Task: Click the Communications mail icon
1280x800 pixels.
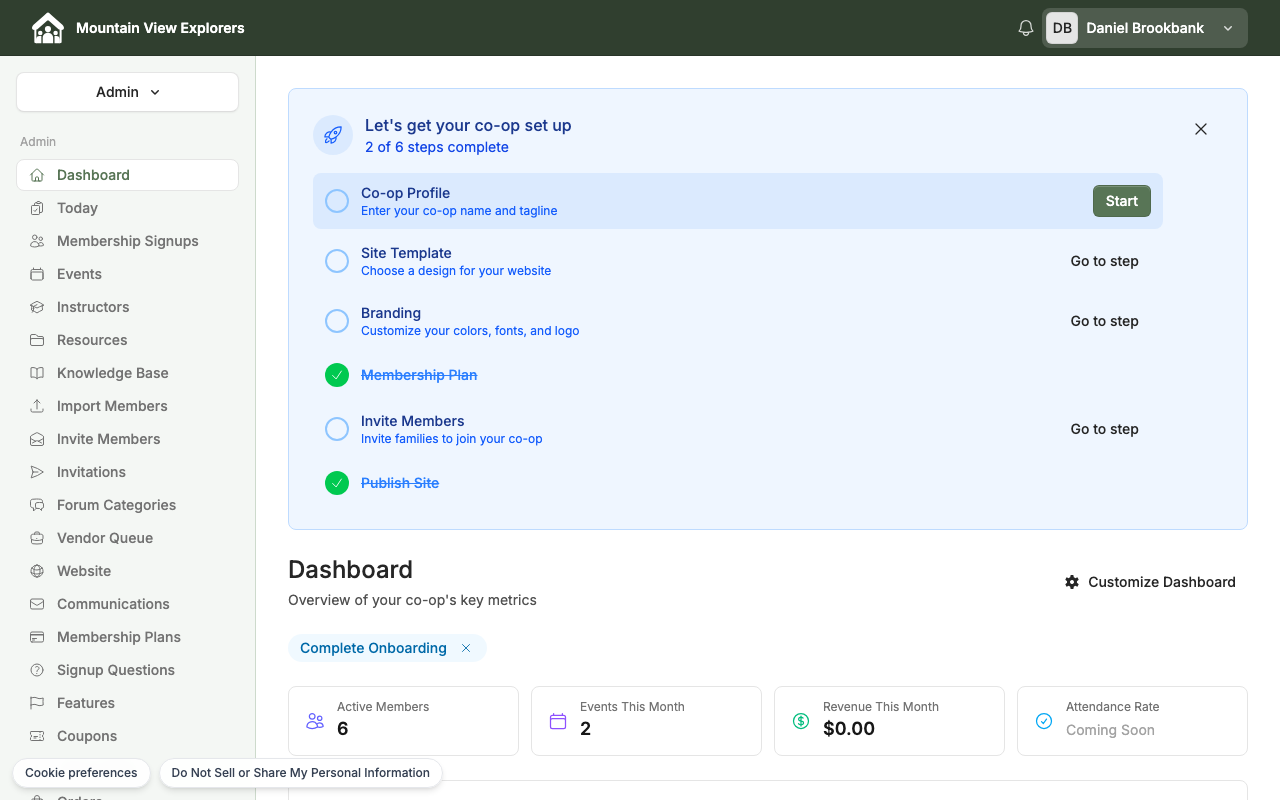Action: [37, 604]
